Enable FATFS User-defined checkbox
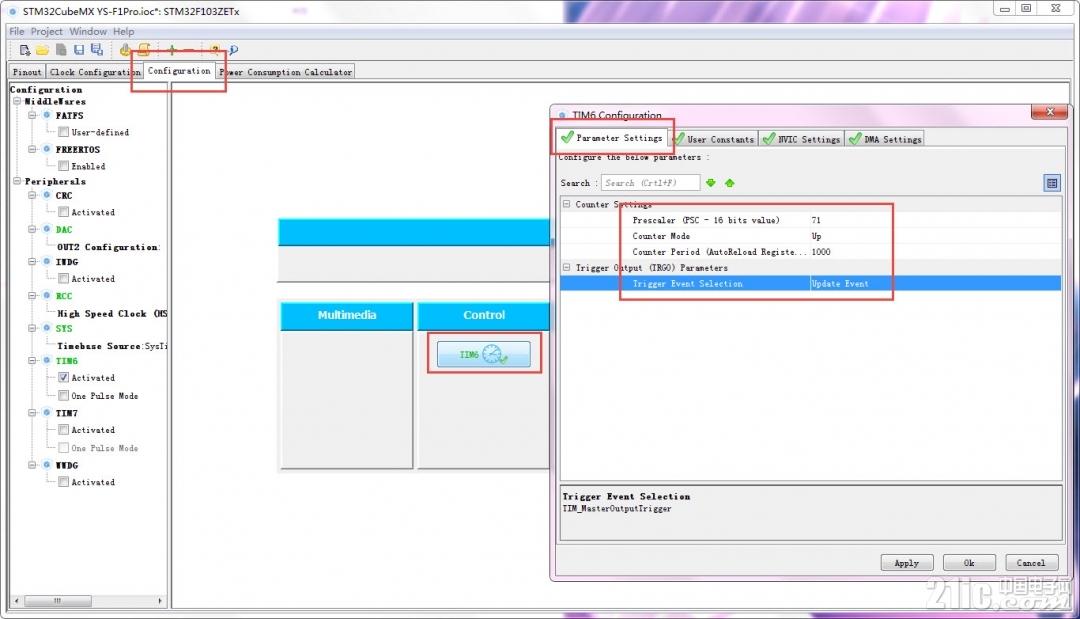The width and height of the screenshot is (1080, 619). pyautogui.click(x=63, y=132)
